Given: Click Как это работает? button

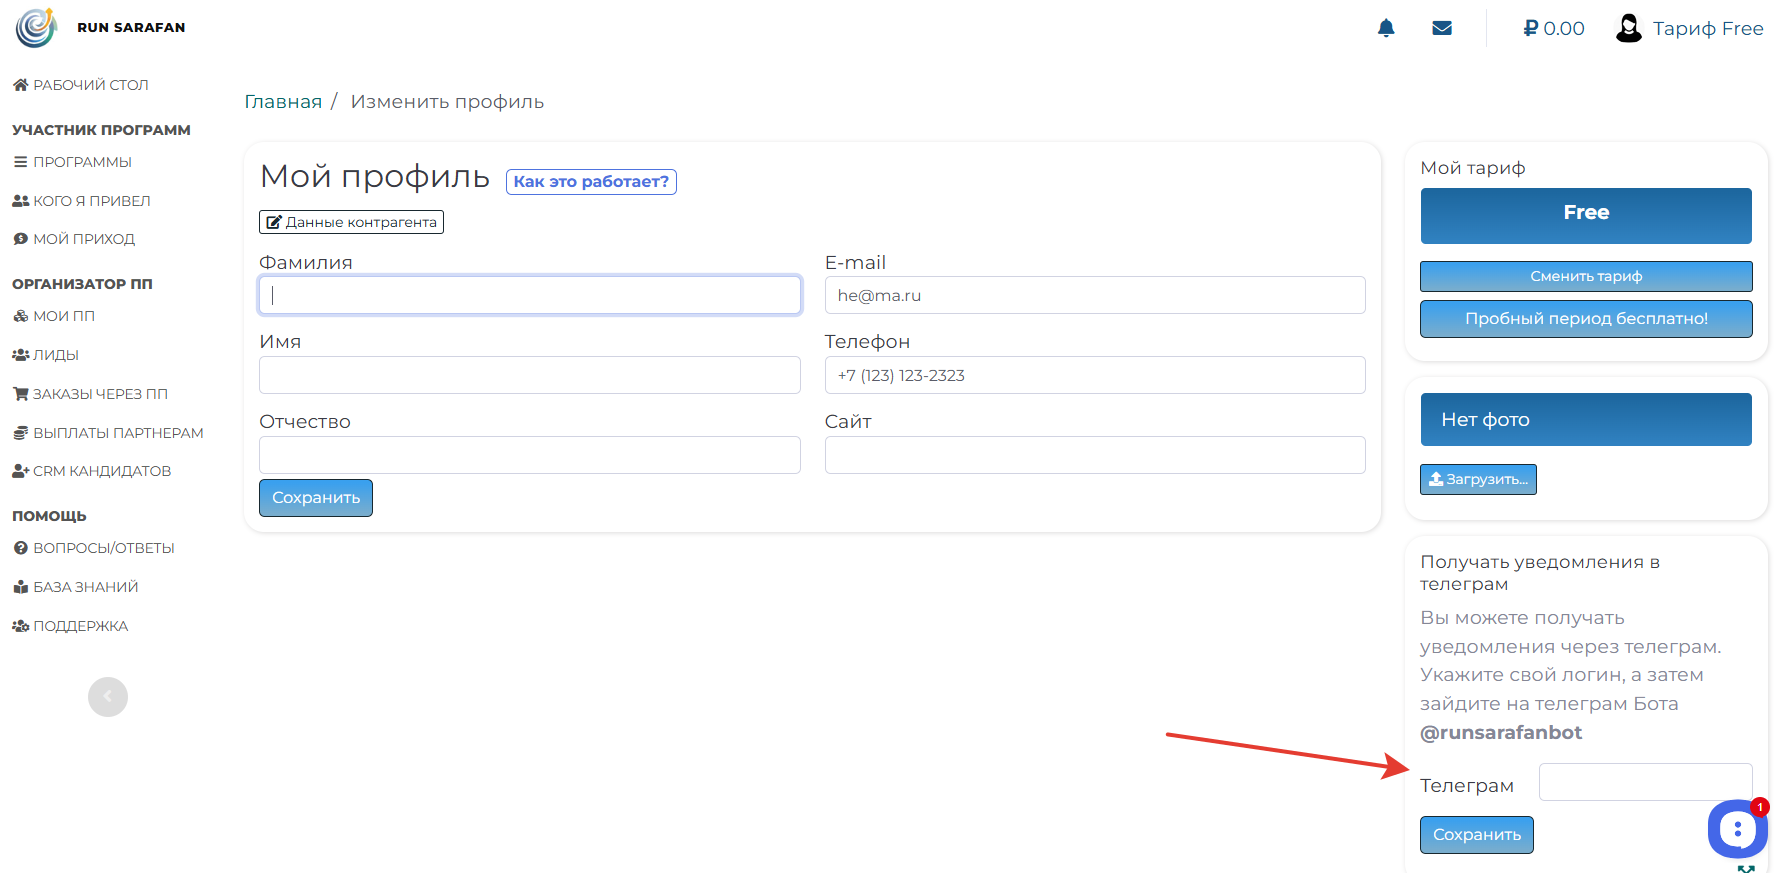Looking at the screenshot, I should (591, 182).
